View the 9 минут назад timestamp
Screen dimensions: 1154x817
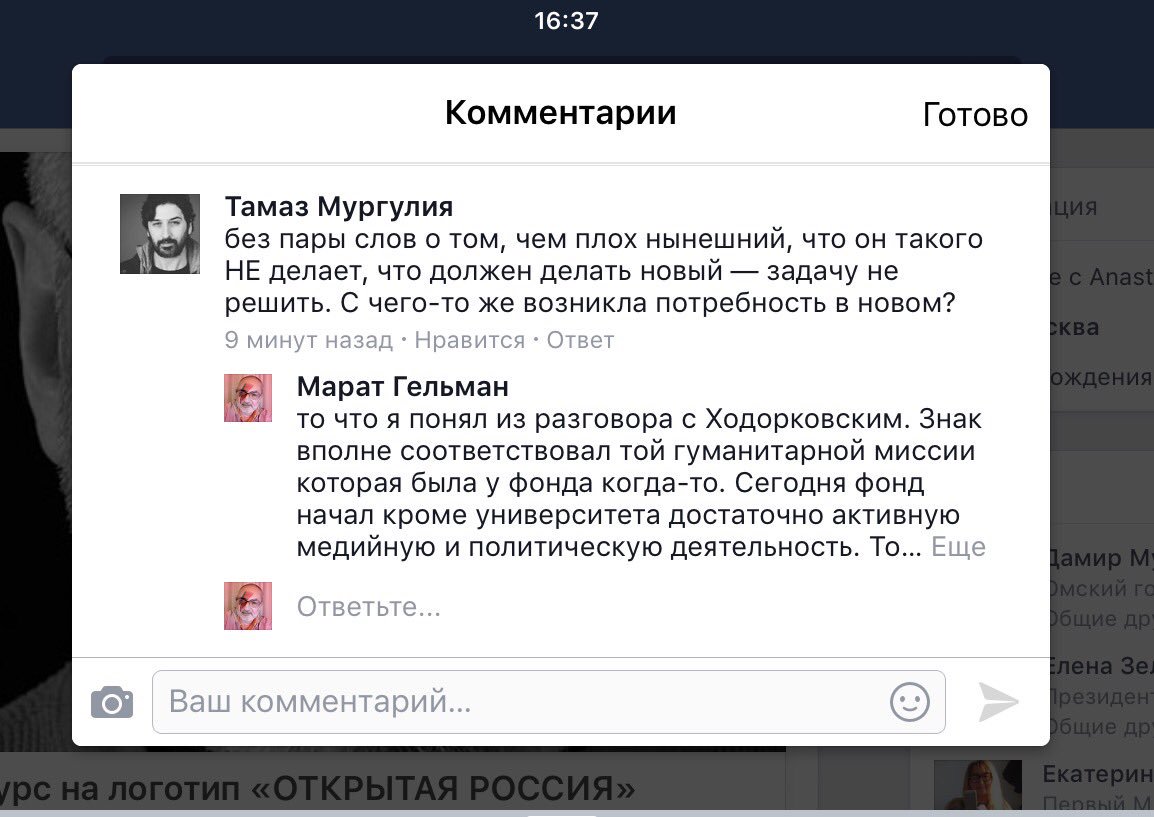click(x=308, y=340)
